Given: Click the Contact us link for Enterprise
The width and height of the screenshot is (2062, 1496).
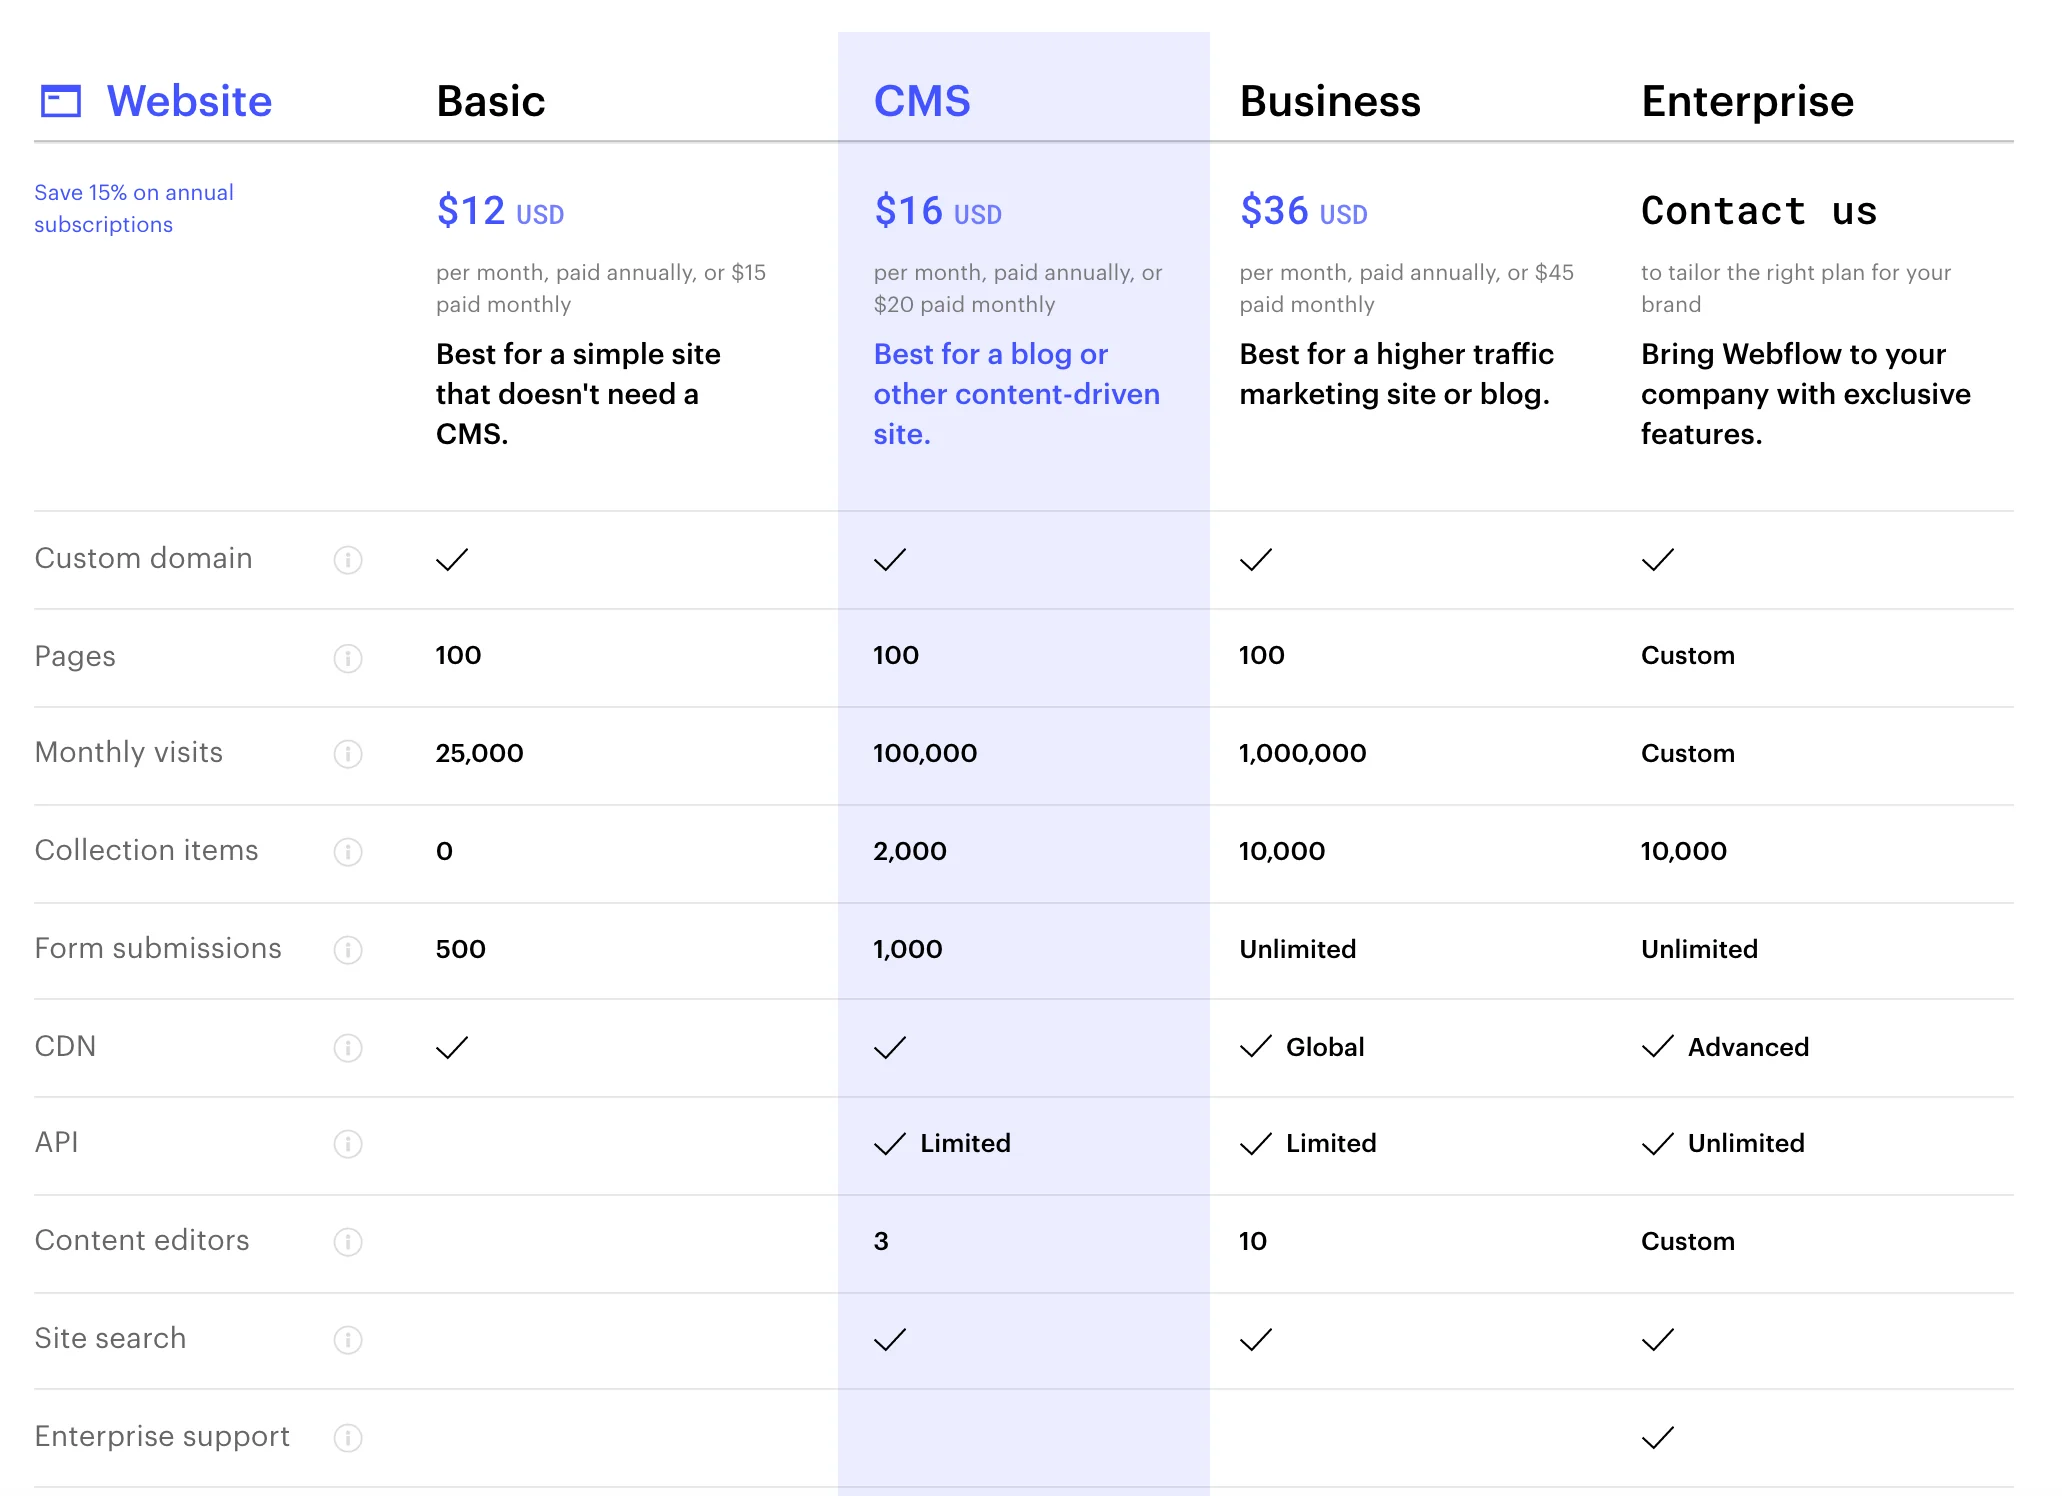Looking at the screenshot, I should (x=1758, y=211).
